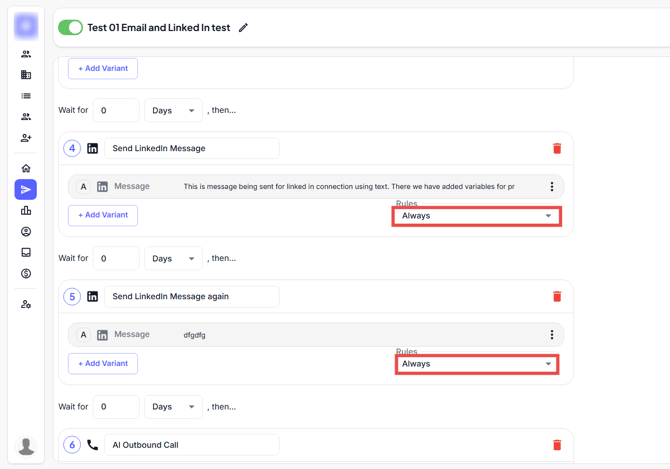Click the user avatar in the sidebar
670x469 pixels.
pyautogui.click(x=26, y=446)
